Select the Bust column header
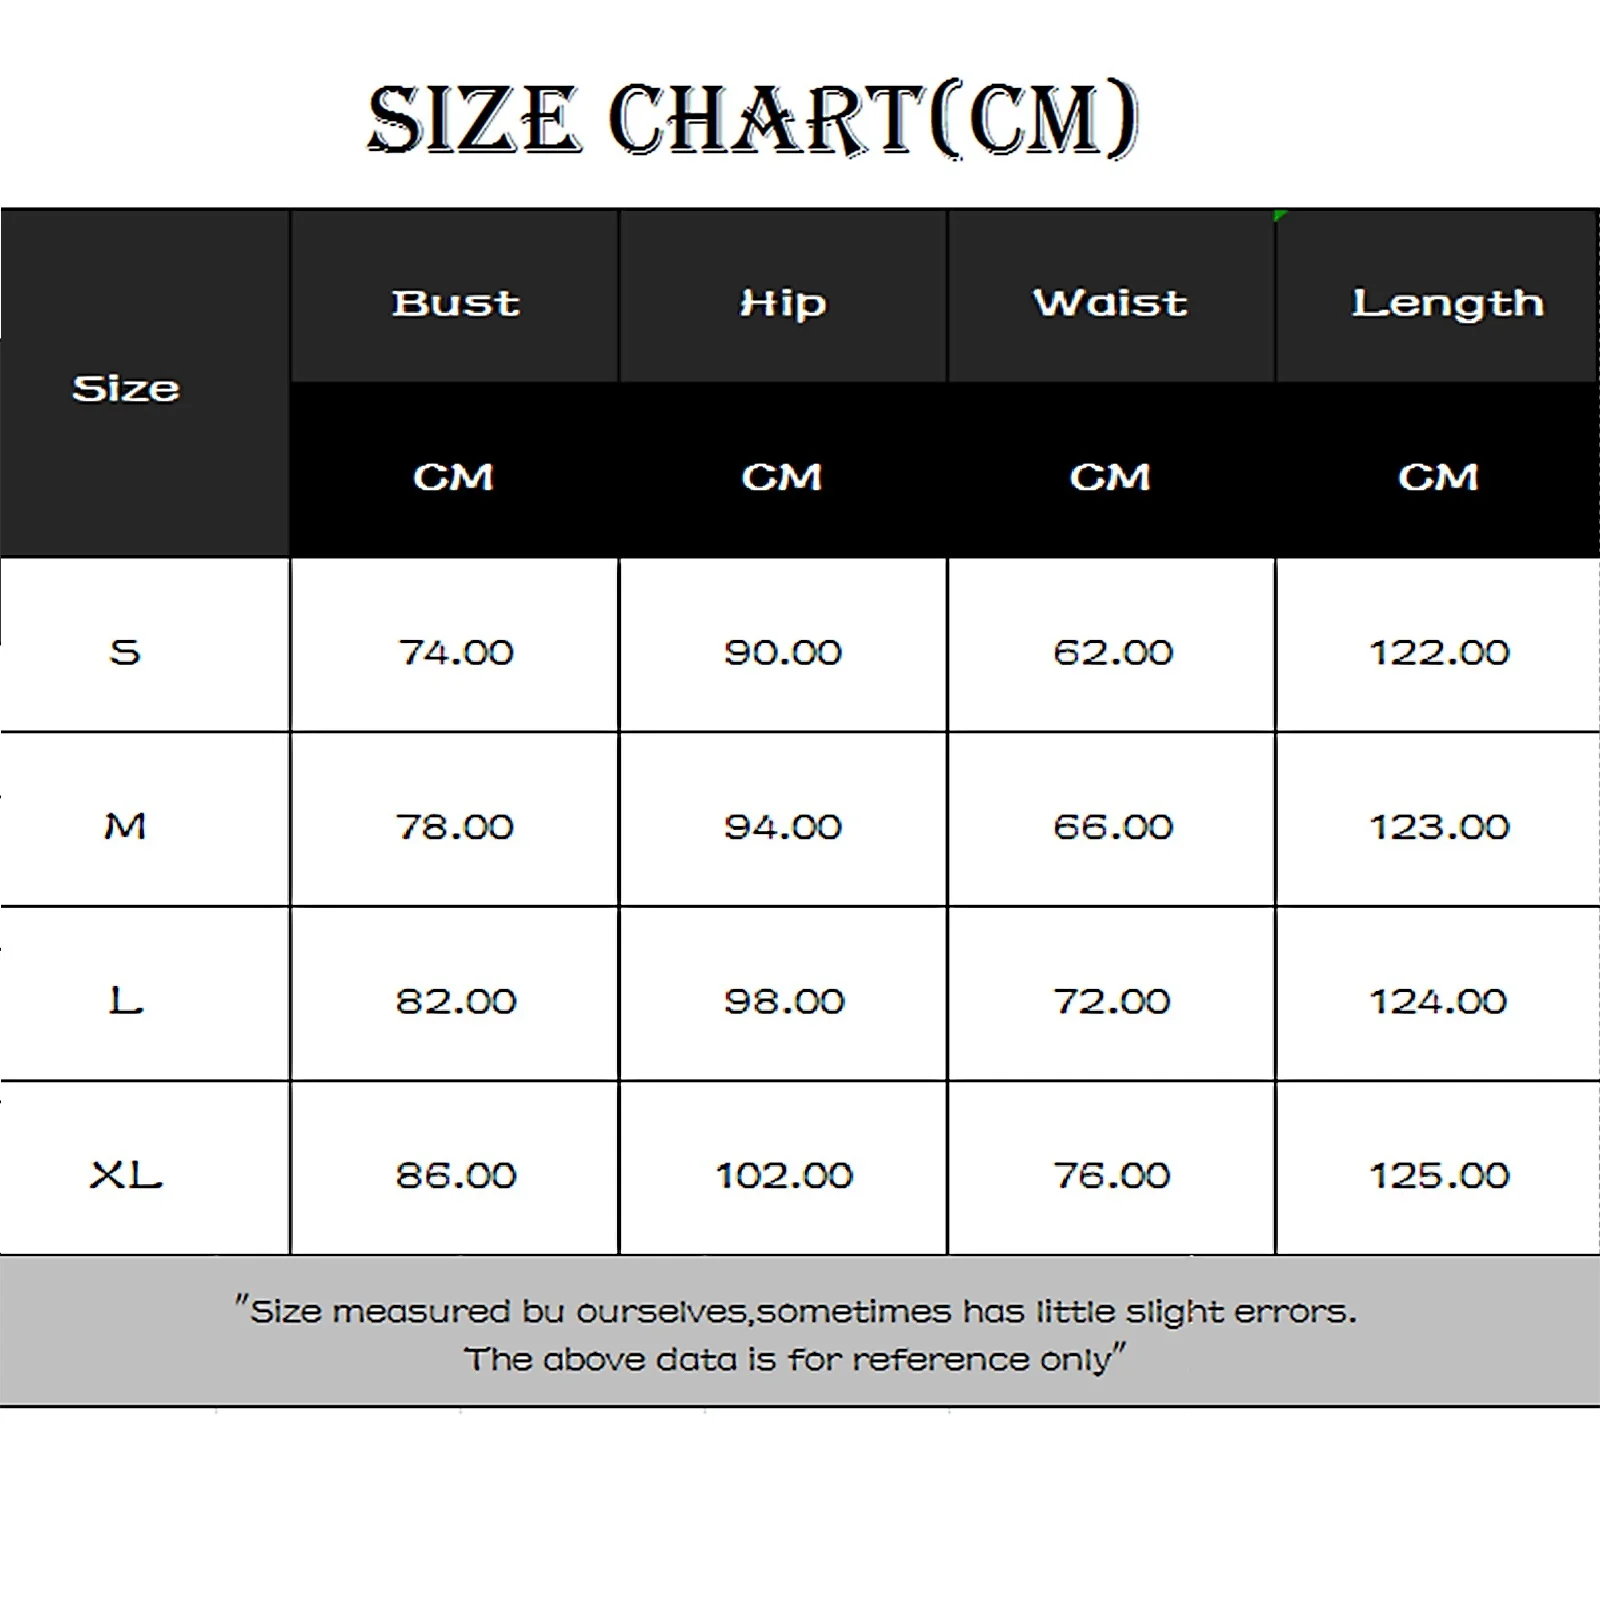Screen dimensions: 1600x1600 (x=455, y=302)
